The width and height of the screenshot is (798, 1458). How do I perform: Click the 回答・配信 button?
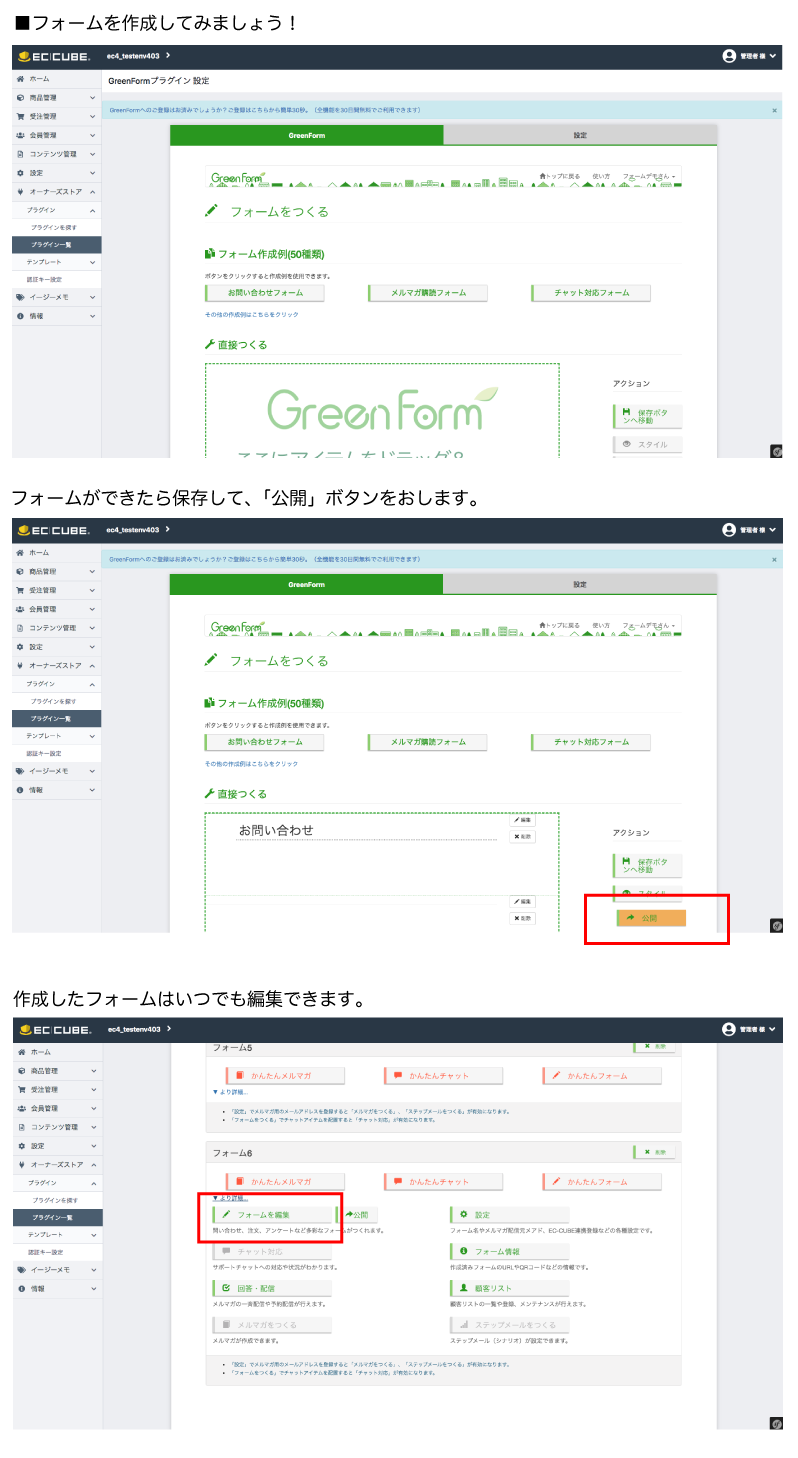(x=271, y=1288)
